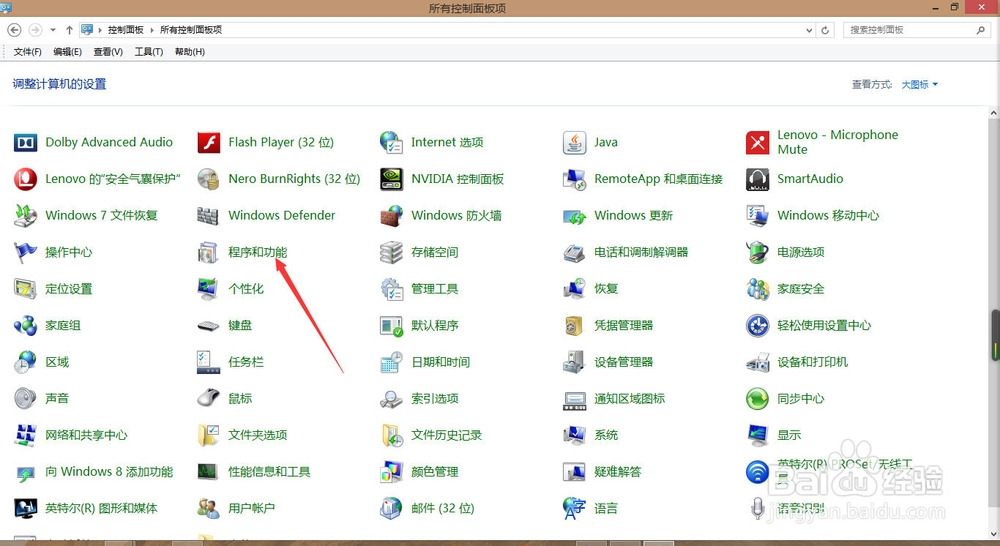Open recent locations dropdown next to forward button
Image resolution: width=1000 pixels, height=546 pixels.
53,30
